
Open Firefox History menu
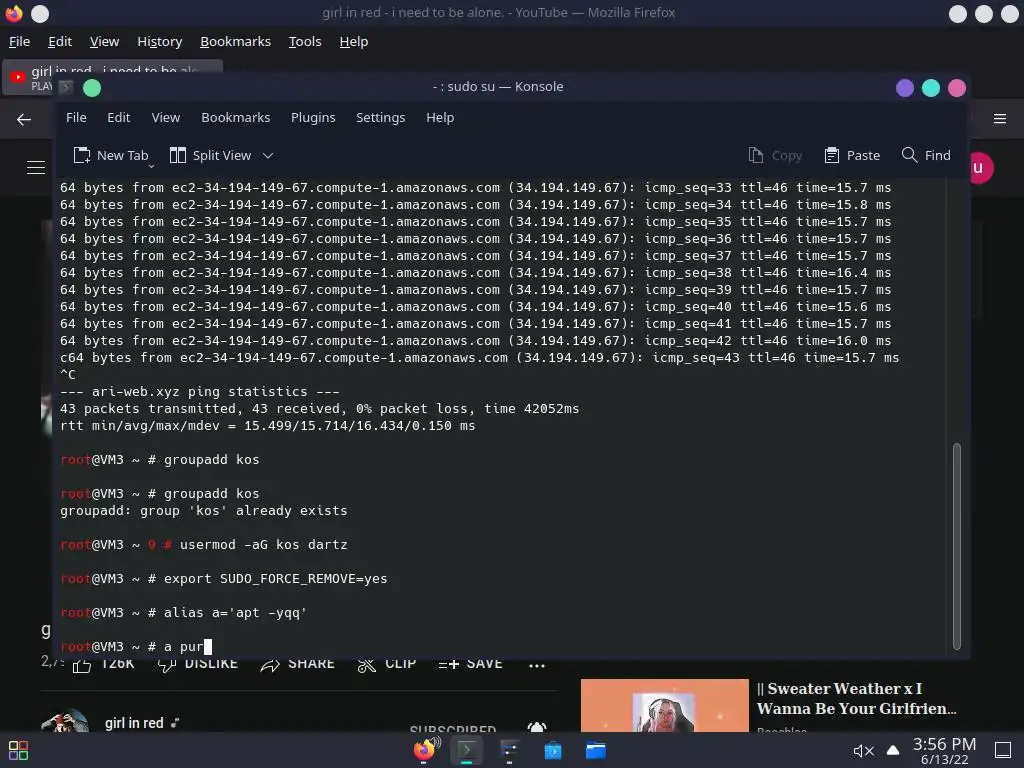159,42
